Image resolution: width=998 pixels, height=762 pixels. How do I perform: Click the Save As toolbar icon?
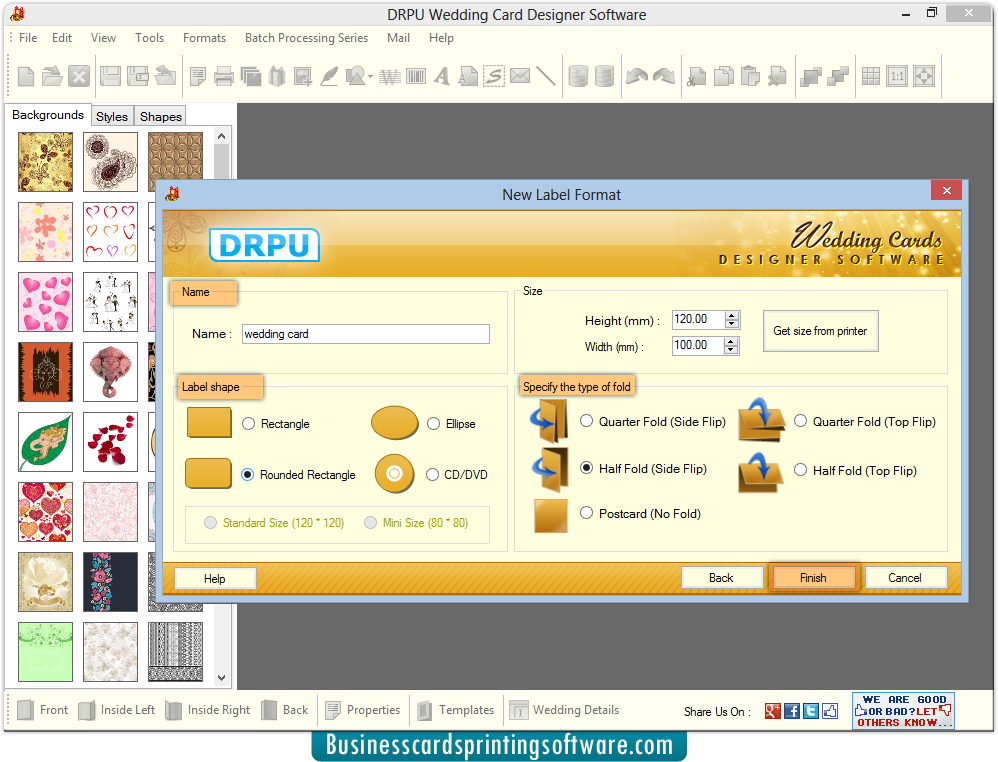[x=137, y=76]
